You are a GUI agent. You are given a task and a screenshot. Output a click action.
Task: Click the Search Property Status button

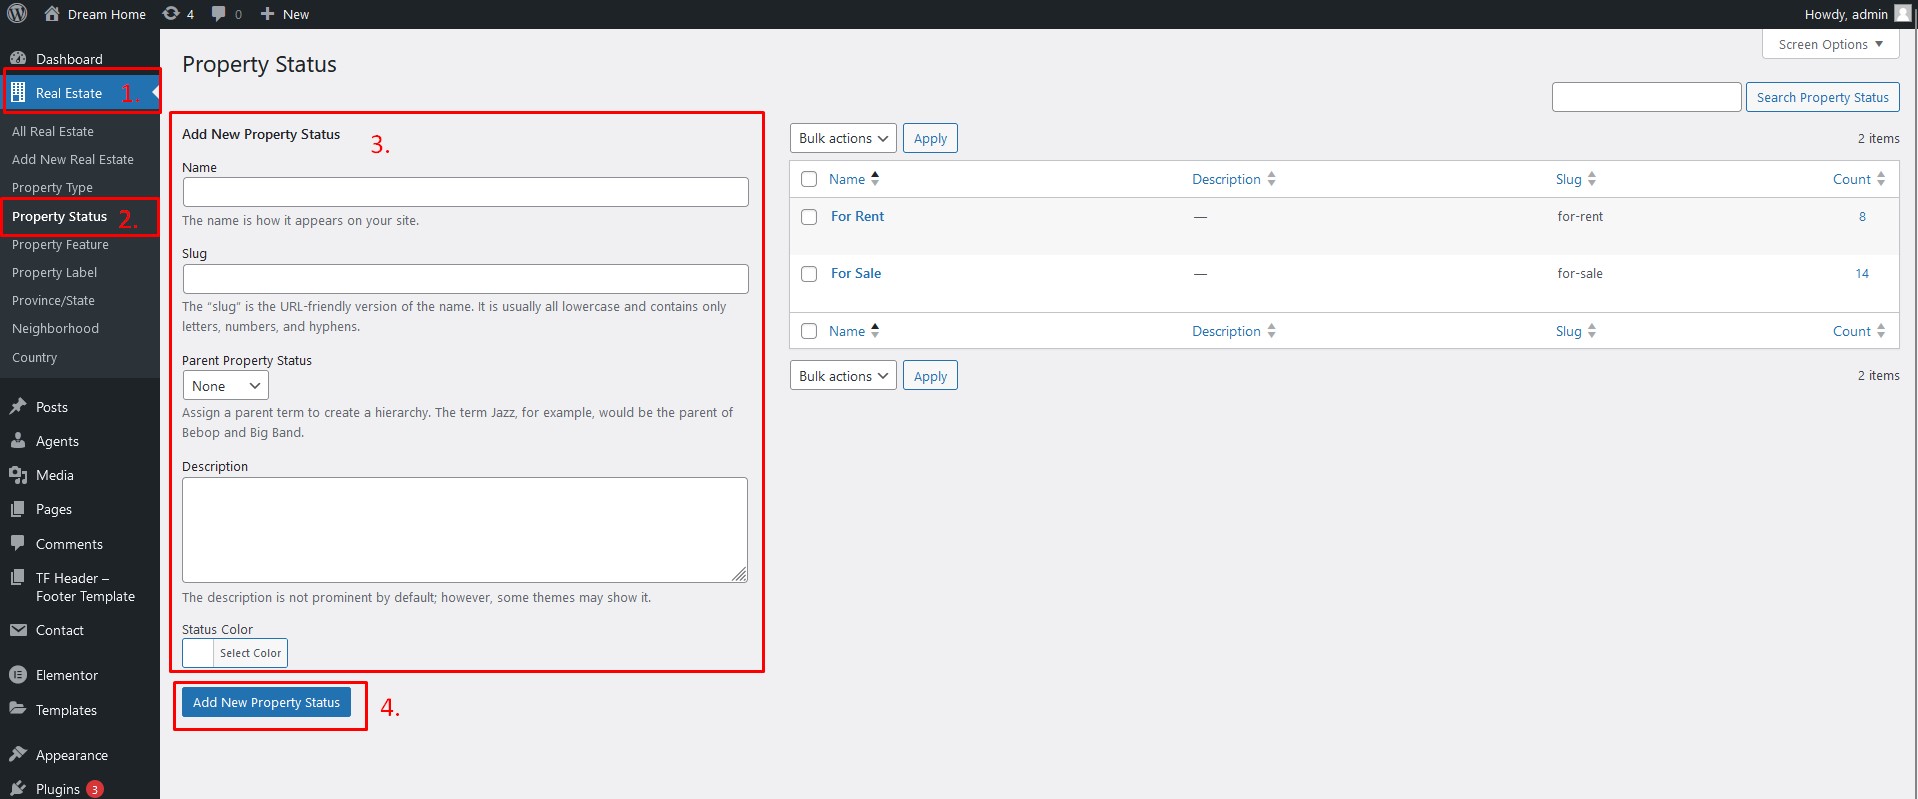point(1822,97)
